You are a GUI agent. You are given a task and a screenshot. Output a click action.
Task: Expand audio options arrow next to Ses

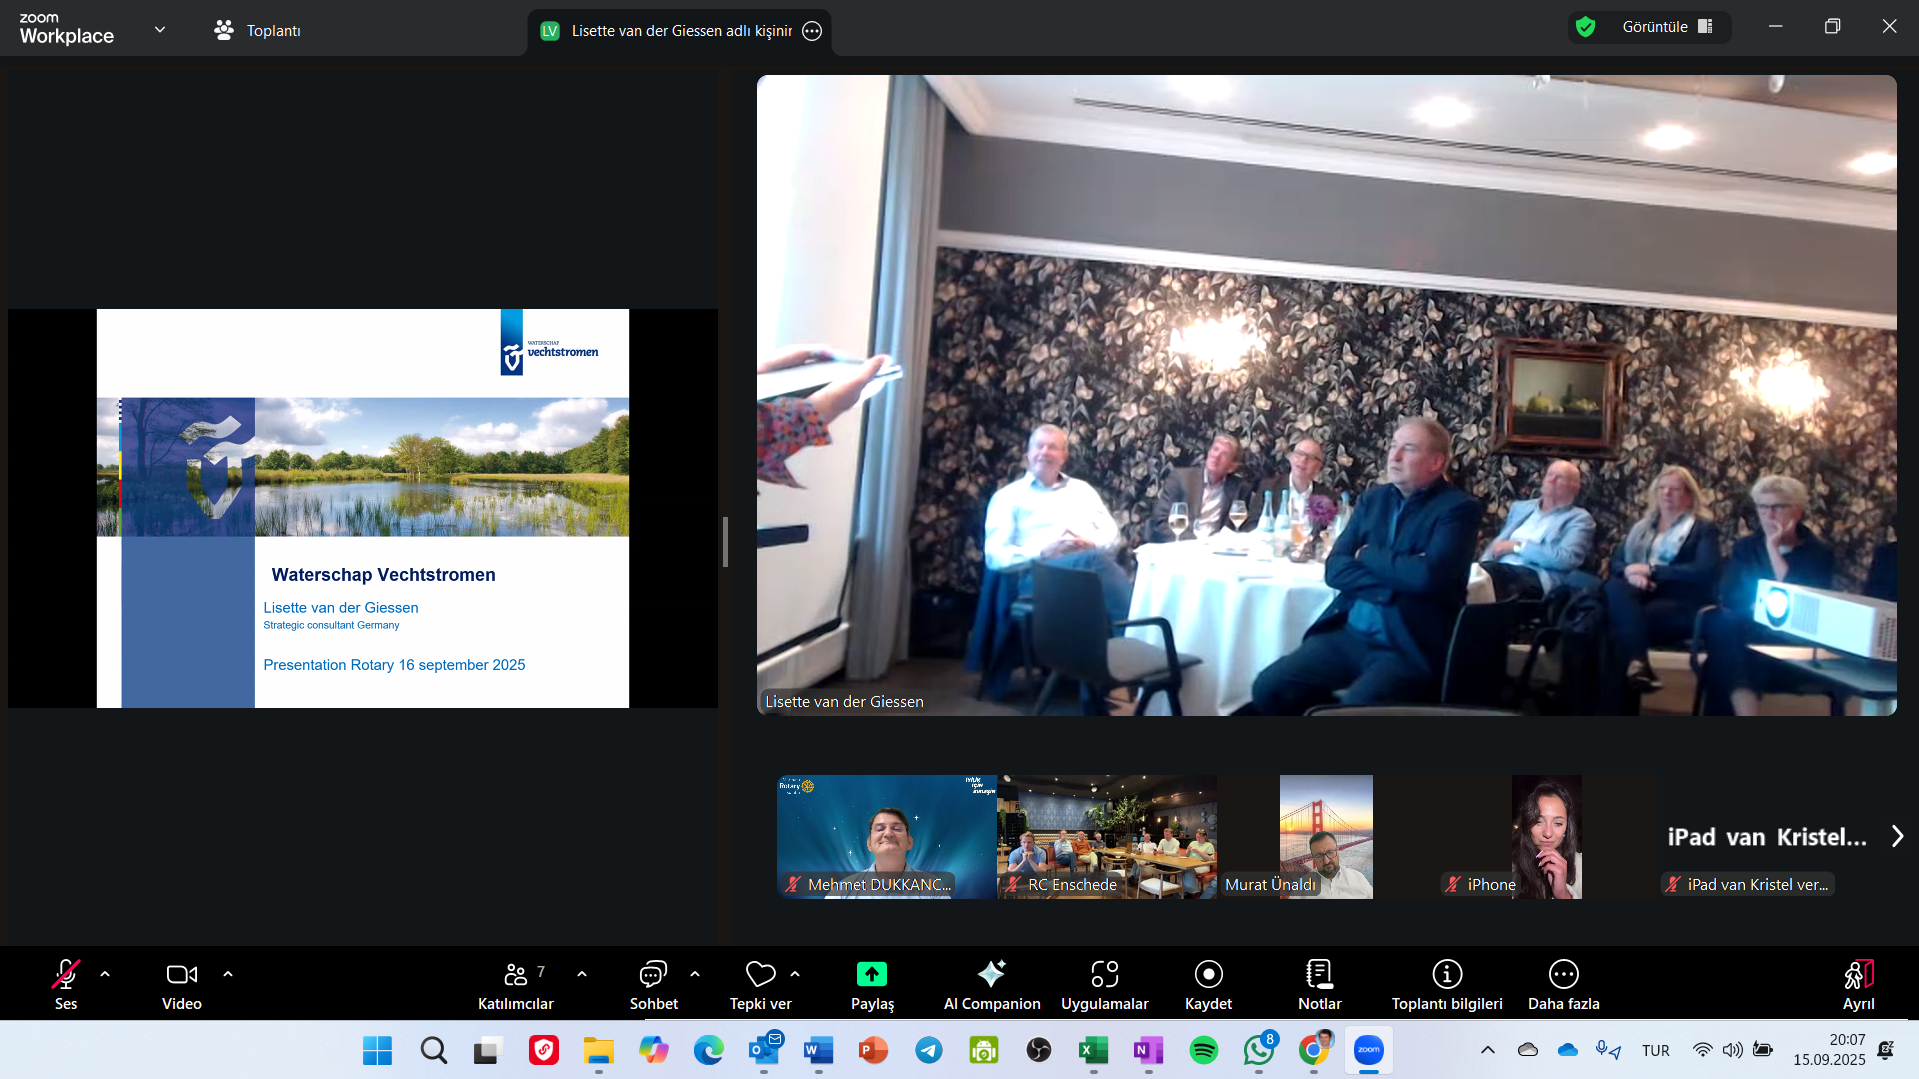coord(105,974)
